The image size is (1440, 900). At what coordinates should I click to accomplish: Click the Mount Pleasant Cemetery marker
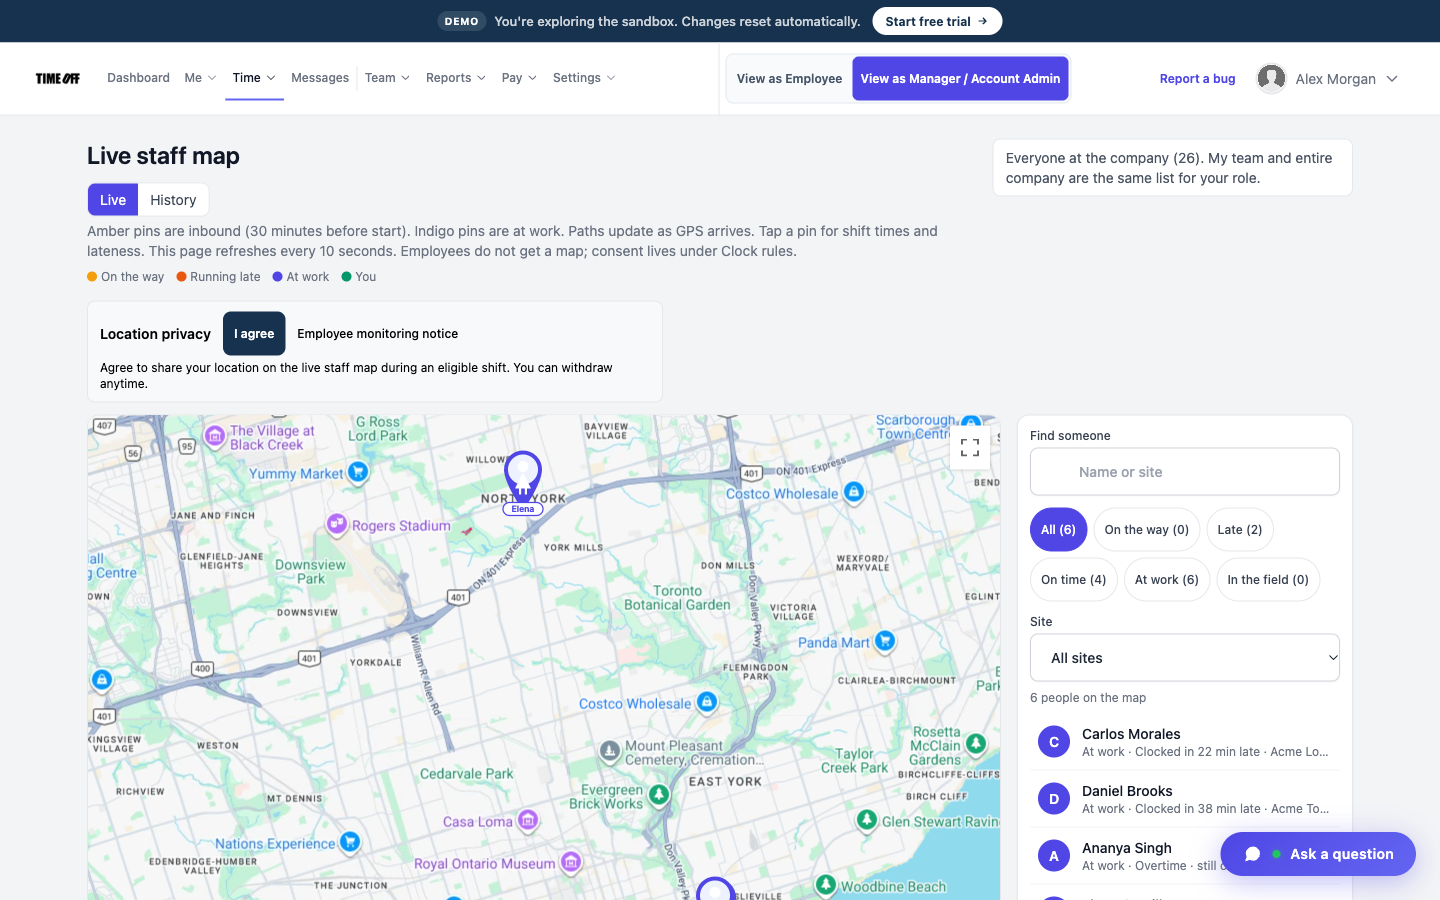pyautogui.click(x=610, y=750)
